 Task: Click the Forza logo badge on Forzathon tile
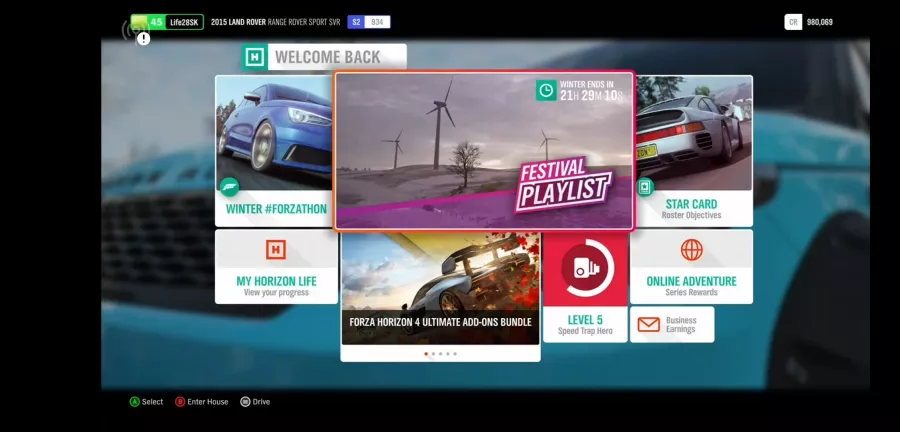pos(230,187)
